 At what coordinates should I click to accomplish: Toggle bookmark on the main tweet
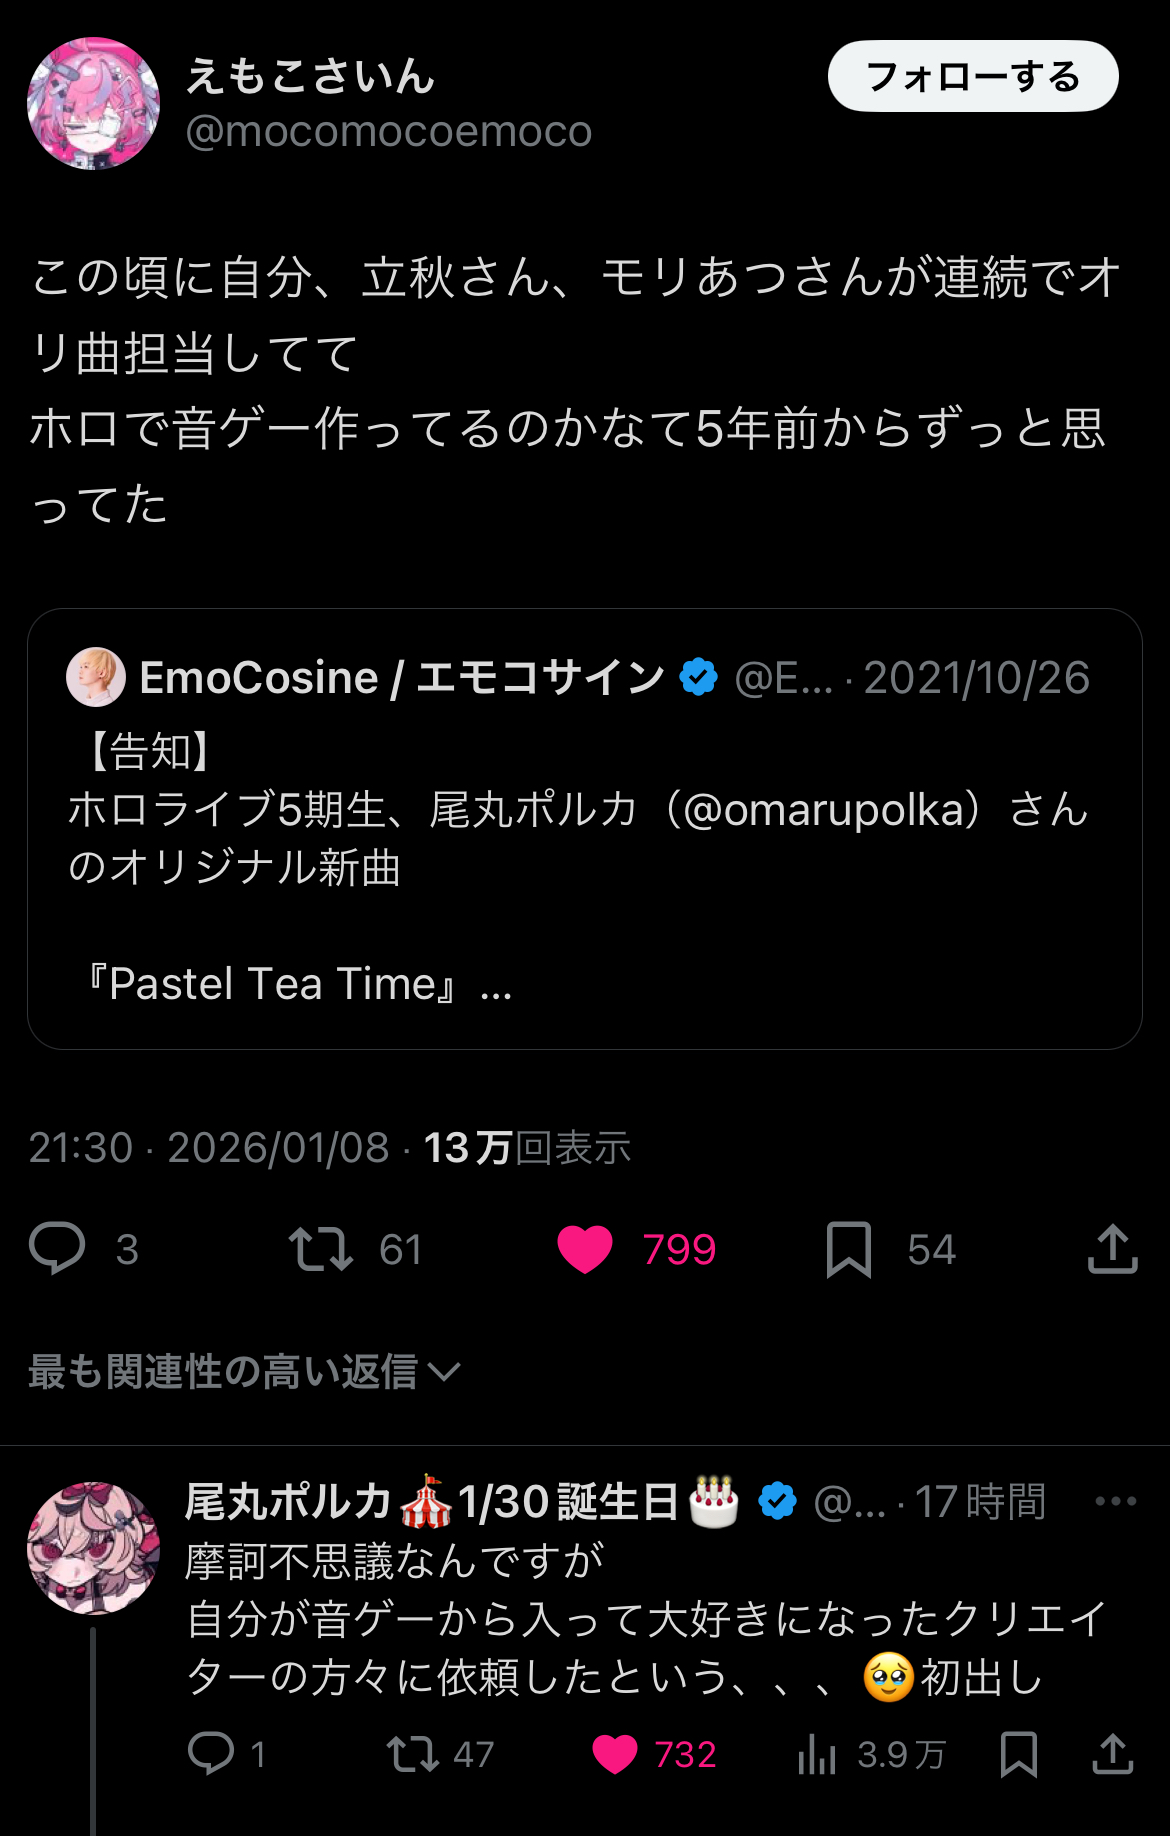(849, 1248)
